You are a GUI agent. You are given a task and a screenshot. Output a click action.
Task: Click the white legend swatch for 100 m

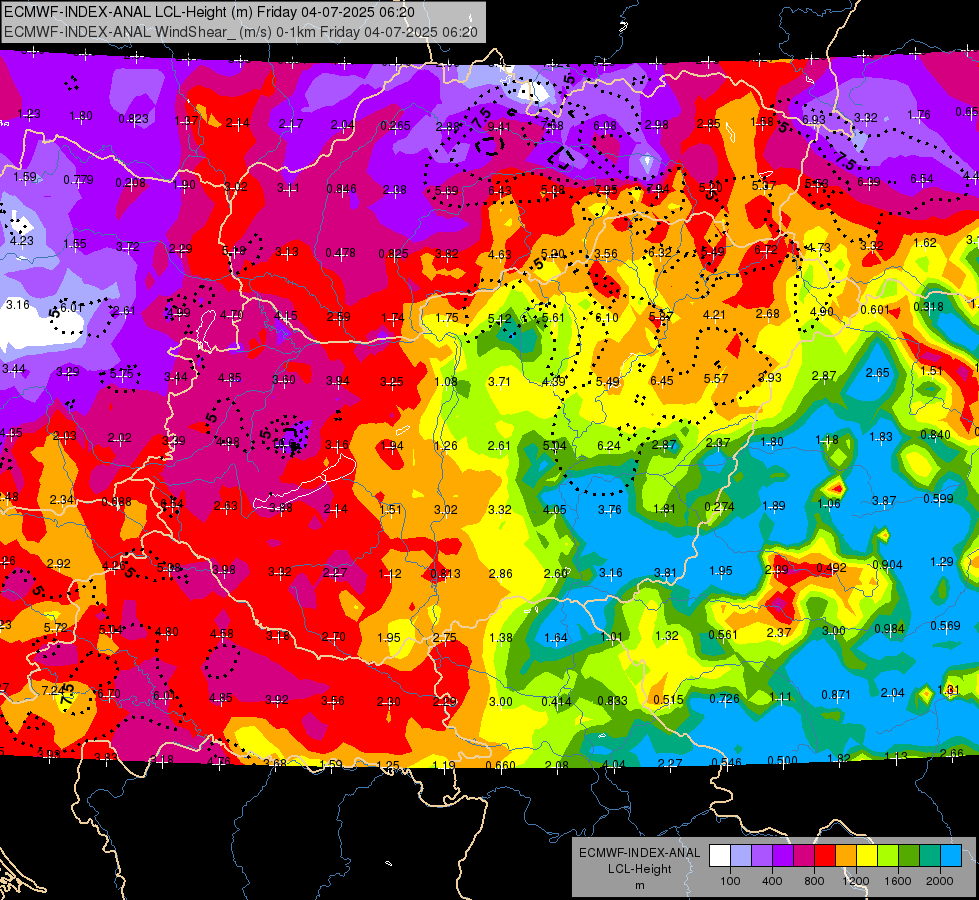(720, 856)
